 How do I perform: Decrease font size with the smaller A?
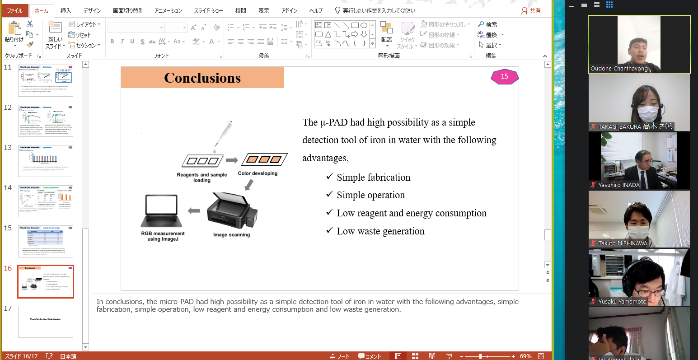click(x=204, y=28)
